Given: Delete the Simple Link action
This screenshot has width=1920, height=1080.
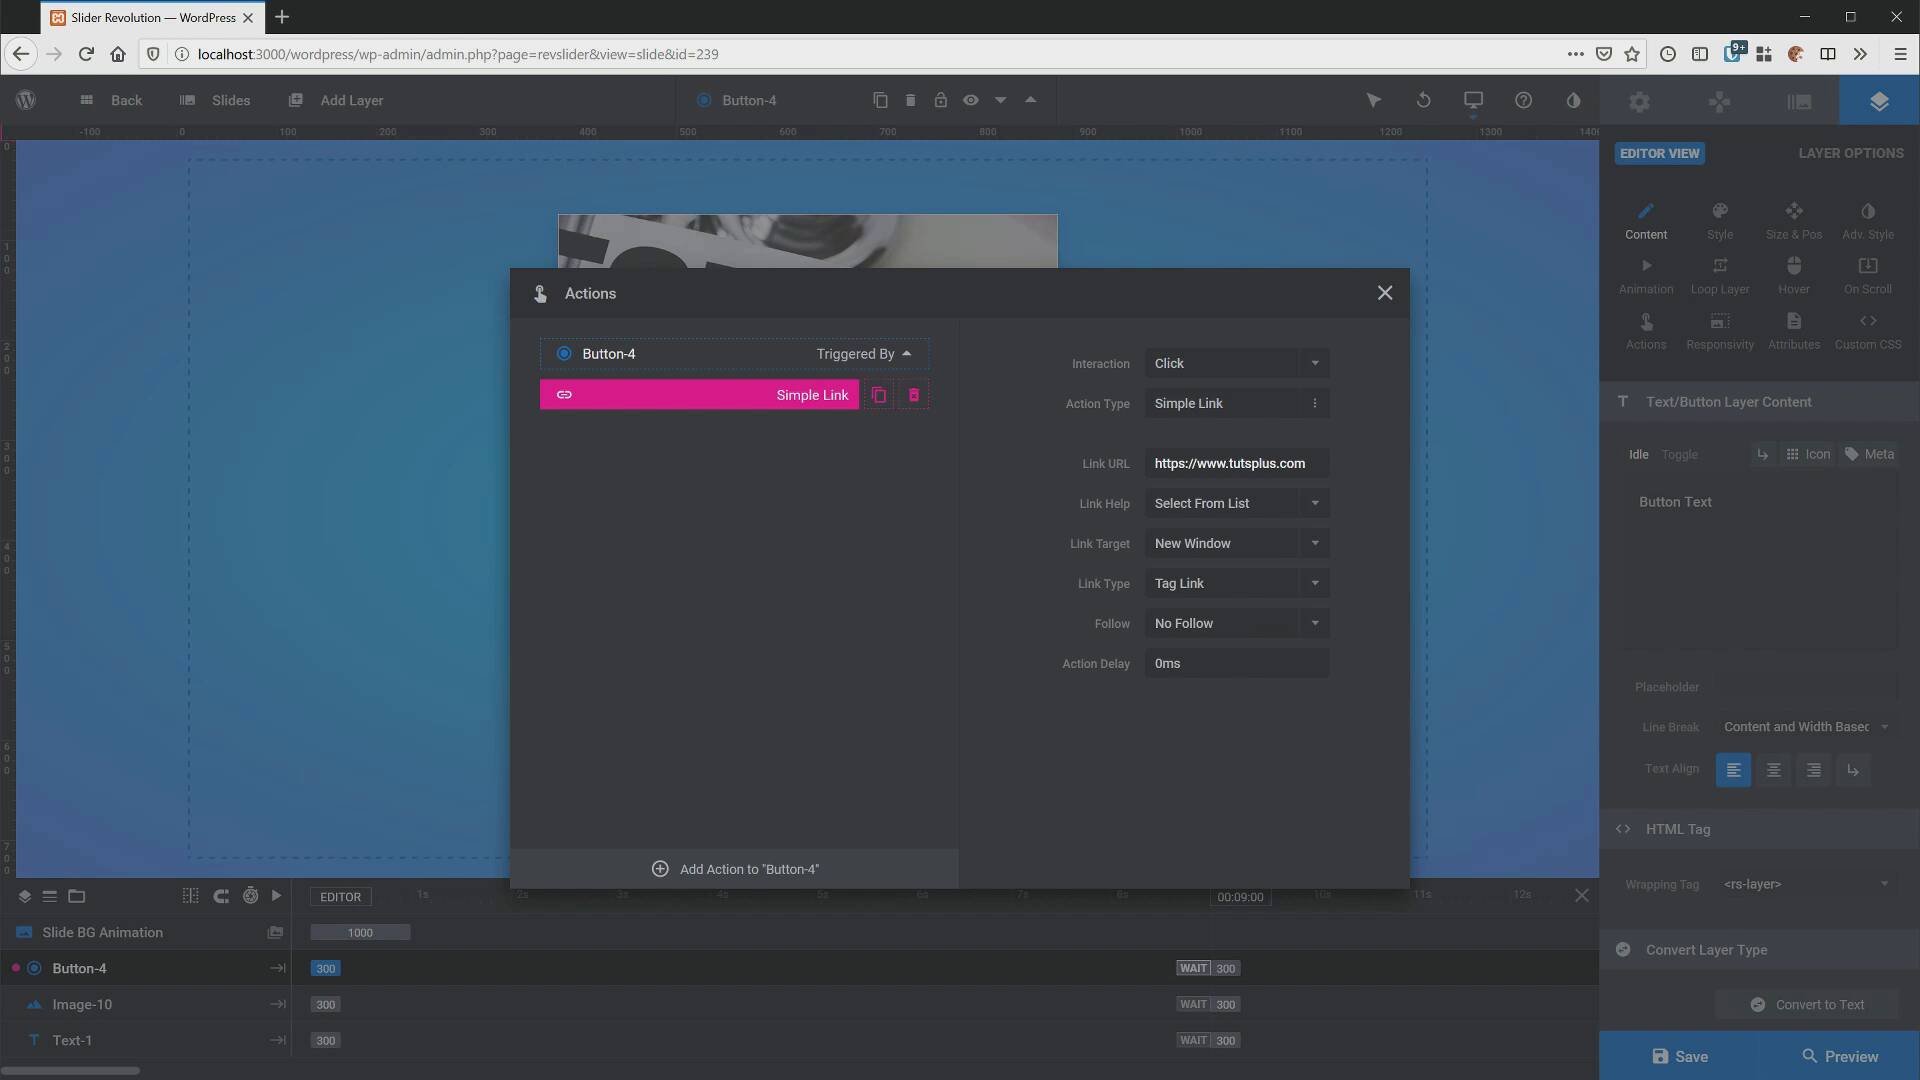Looking at the screenshot, I should click(x=912, y=394).
